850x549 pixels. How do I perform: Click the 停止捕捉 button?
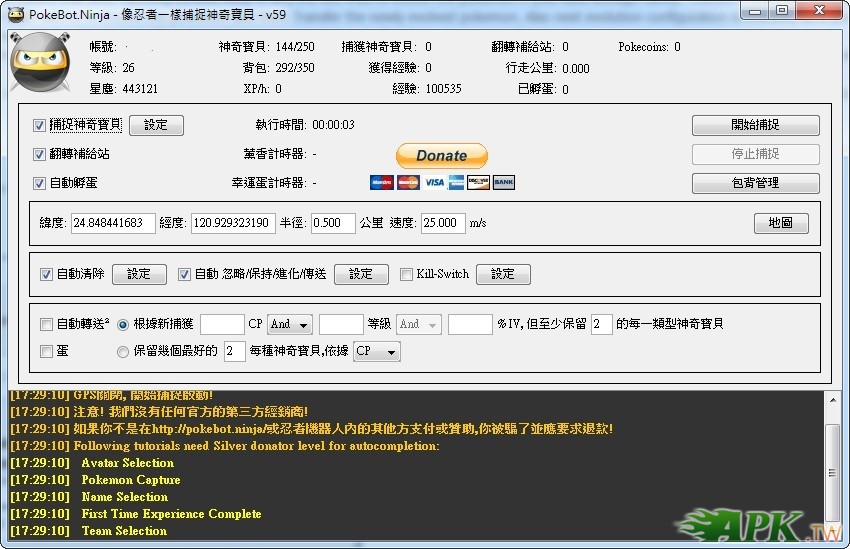pos(756,154)
